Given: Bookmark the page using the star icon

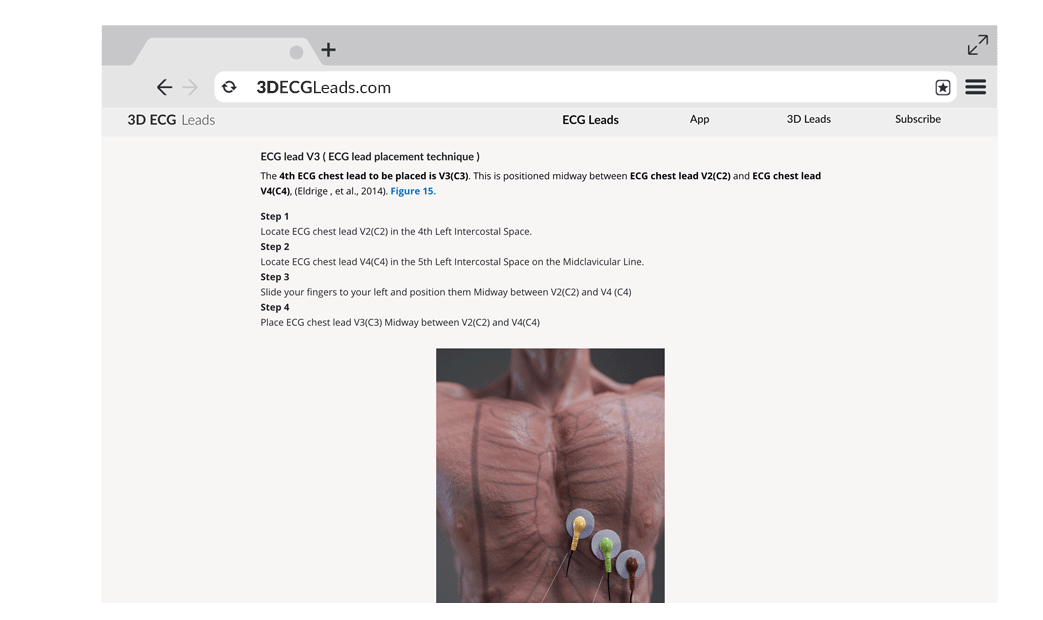Looking at the screenshot, I should coord(943,87).
